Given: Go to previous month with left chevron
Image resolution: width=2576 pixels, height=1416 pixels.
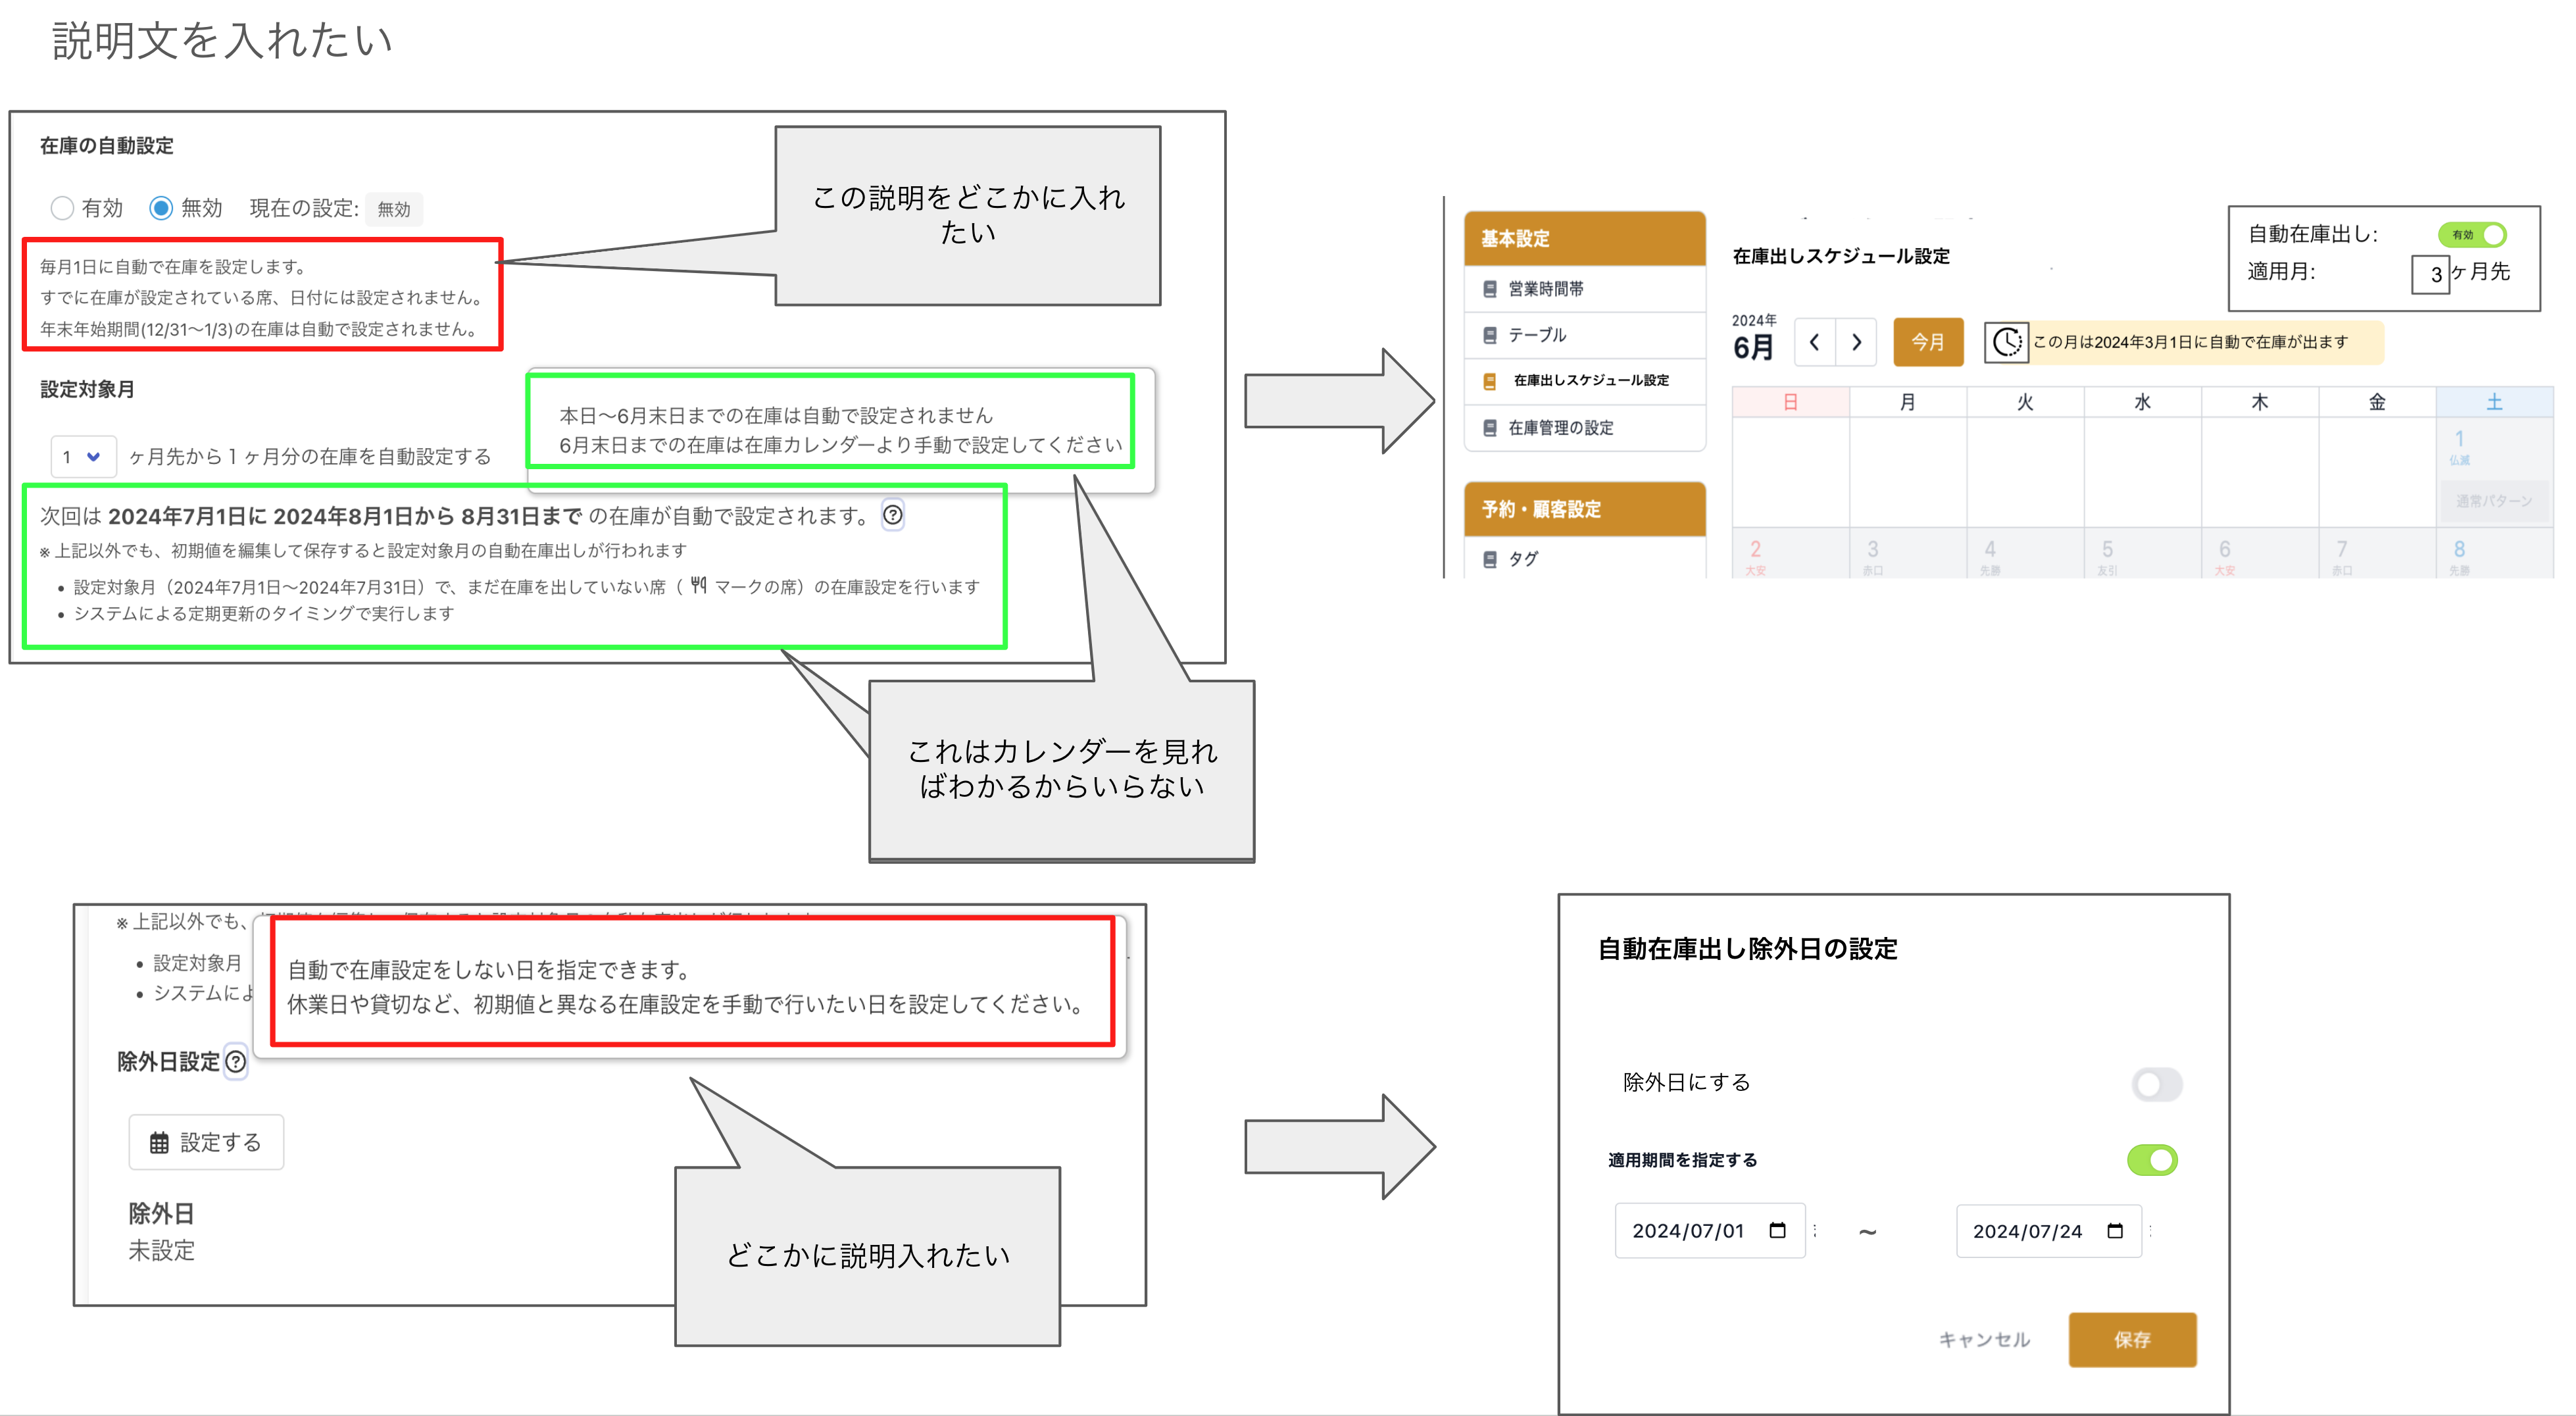Looking at the screenshot, I should click(x=1815, y=342).
